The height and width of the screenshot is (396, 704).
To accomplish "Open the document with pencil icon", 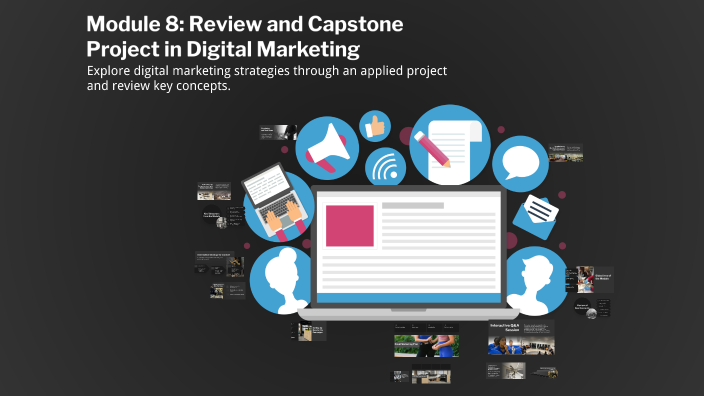I will pyautogui.click(x=450, y=145).
